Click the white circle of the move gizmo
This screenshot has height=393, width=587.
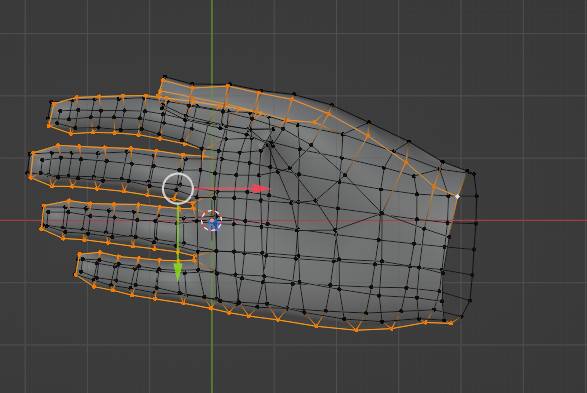pyautogui.click(x=178, y=189)
